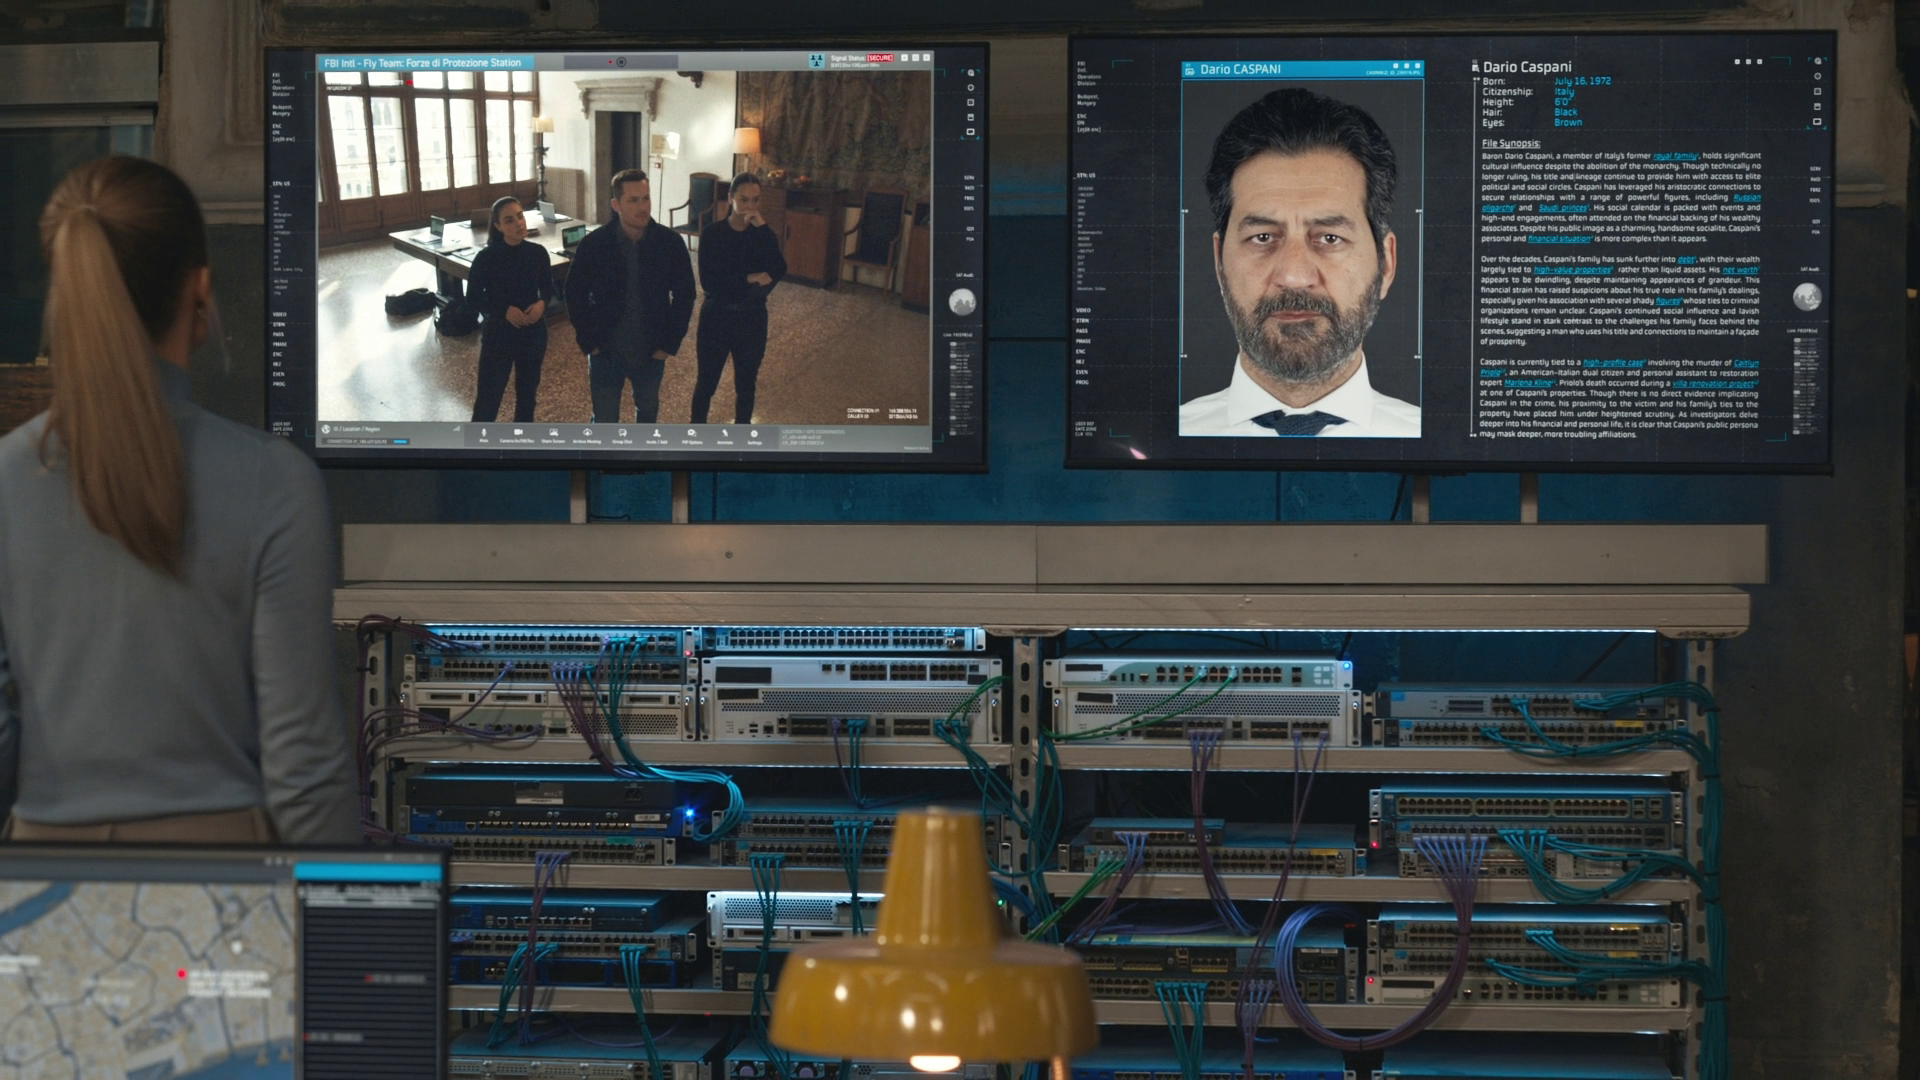The height and width of the screenshot is (1080, 1920).
Task: Click the SECURE signal status badge
Action: [880, 58]
